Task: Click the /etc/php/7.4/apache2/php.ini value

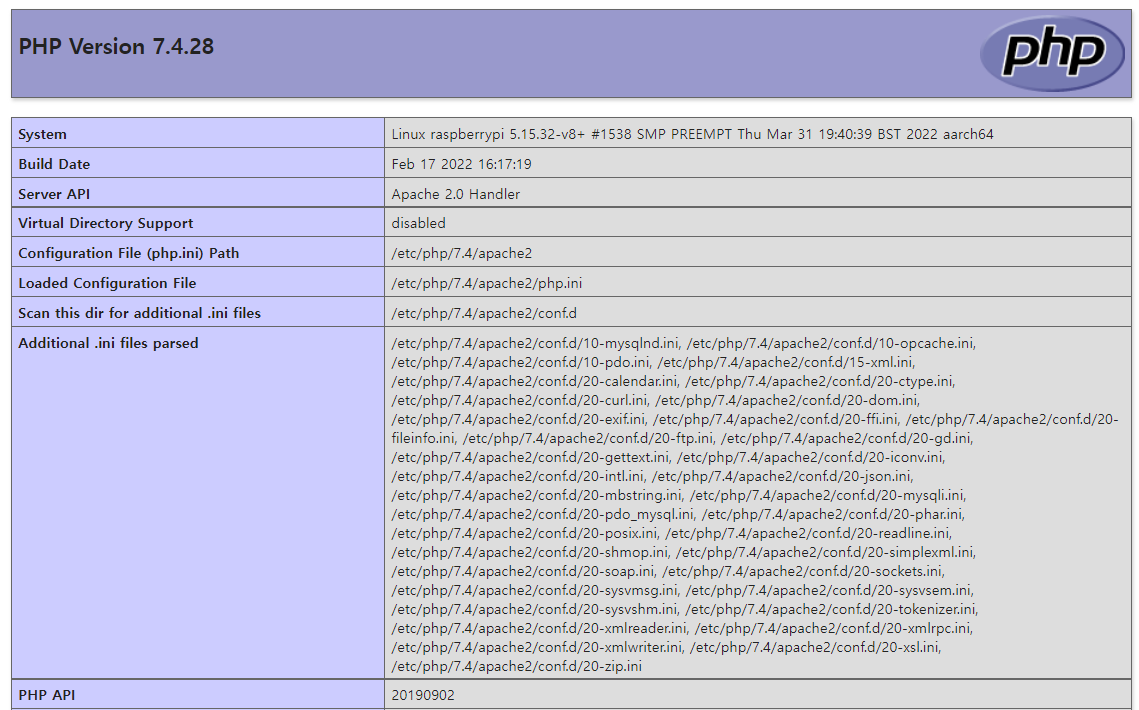Action: [x=487, y=283]
